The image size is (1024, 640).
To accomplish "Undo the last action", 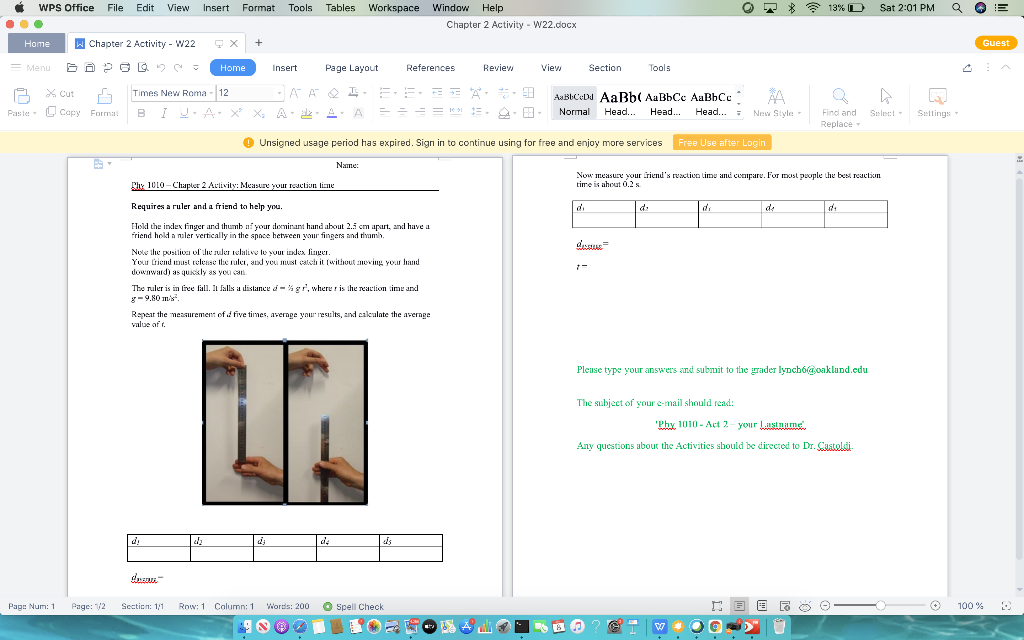I will pos(161,67).
